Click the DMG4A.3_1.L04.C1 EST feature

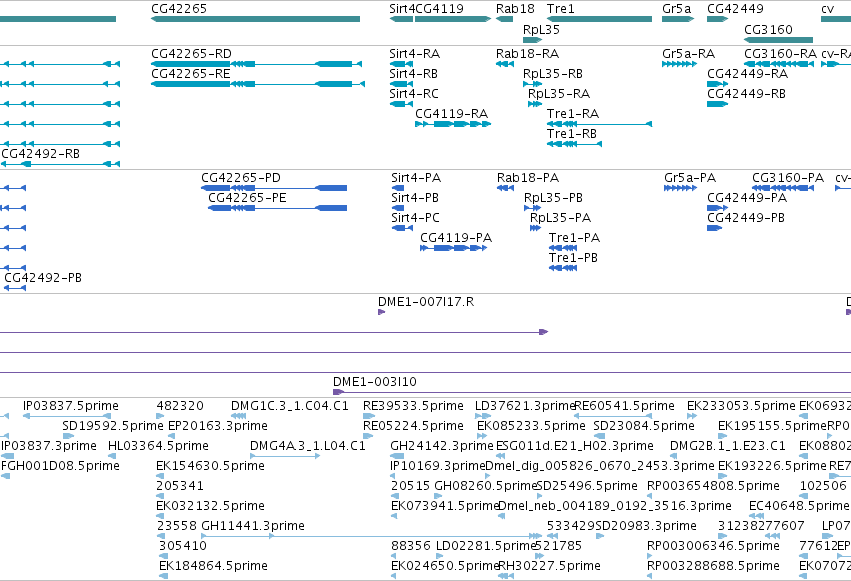click(285, 456)
